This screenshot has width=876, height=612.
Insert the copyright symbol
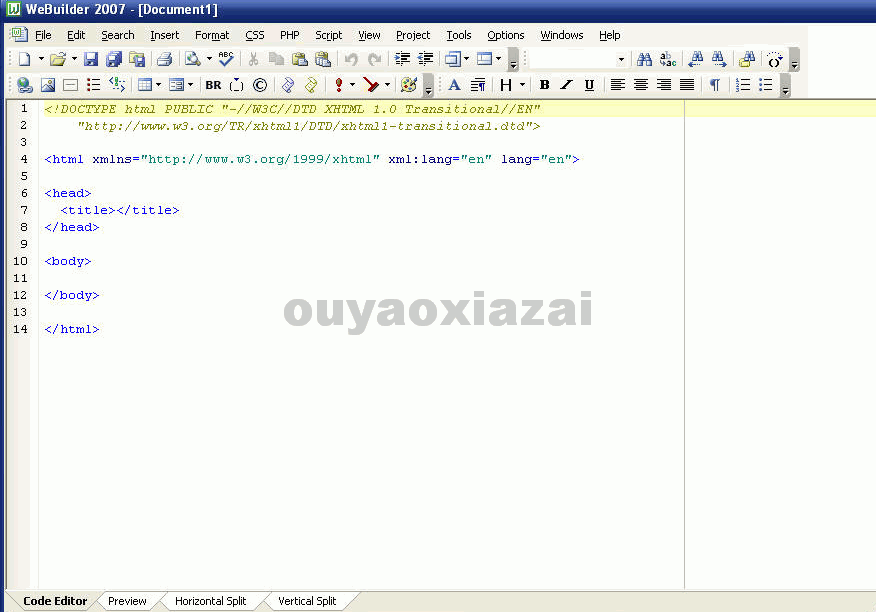(x=260, y=85)
